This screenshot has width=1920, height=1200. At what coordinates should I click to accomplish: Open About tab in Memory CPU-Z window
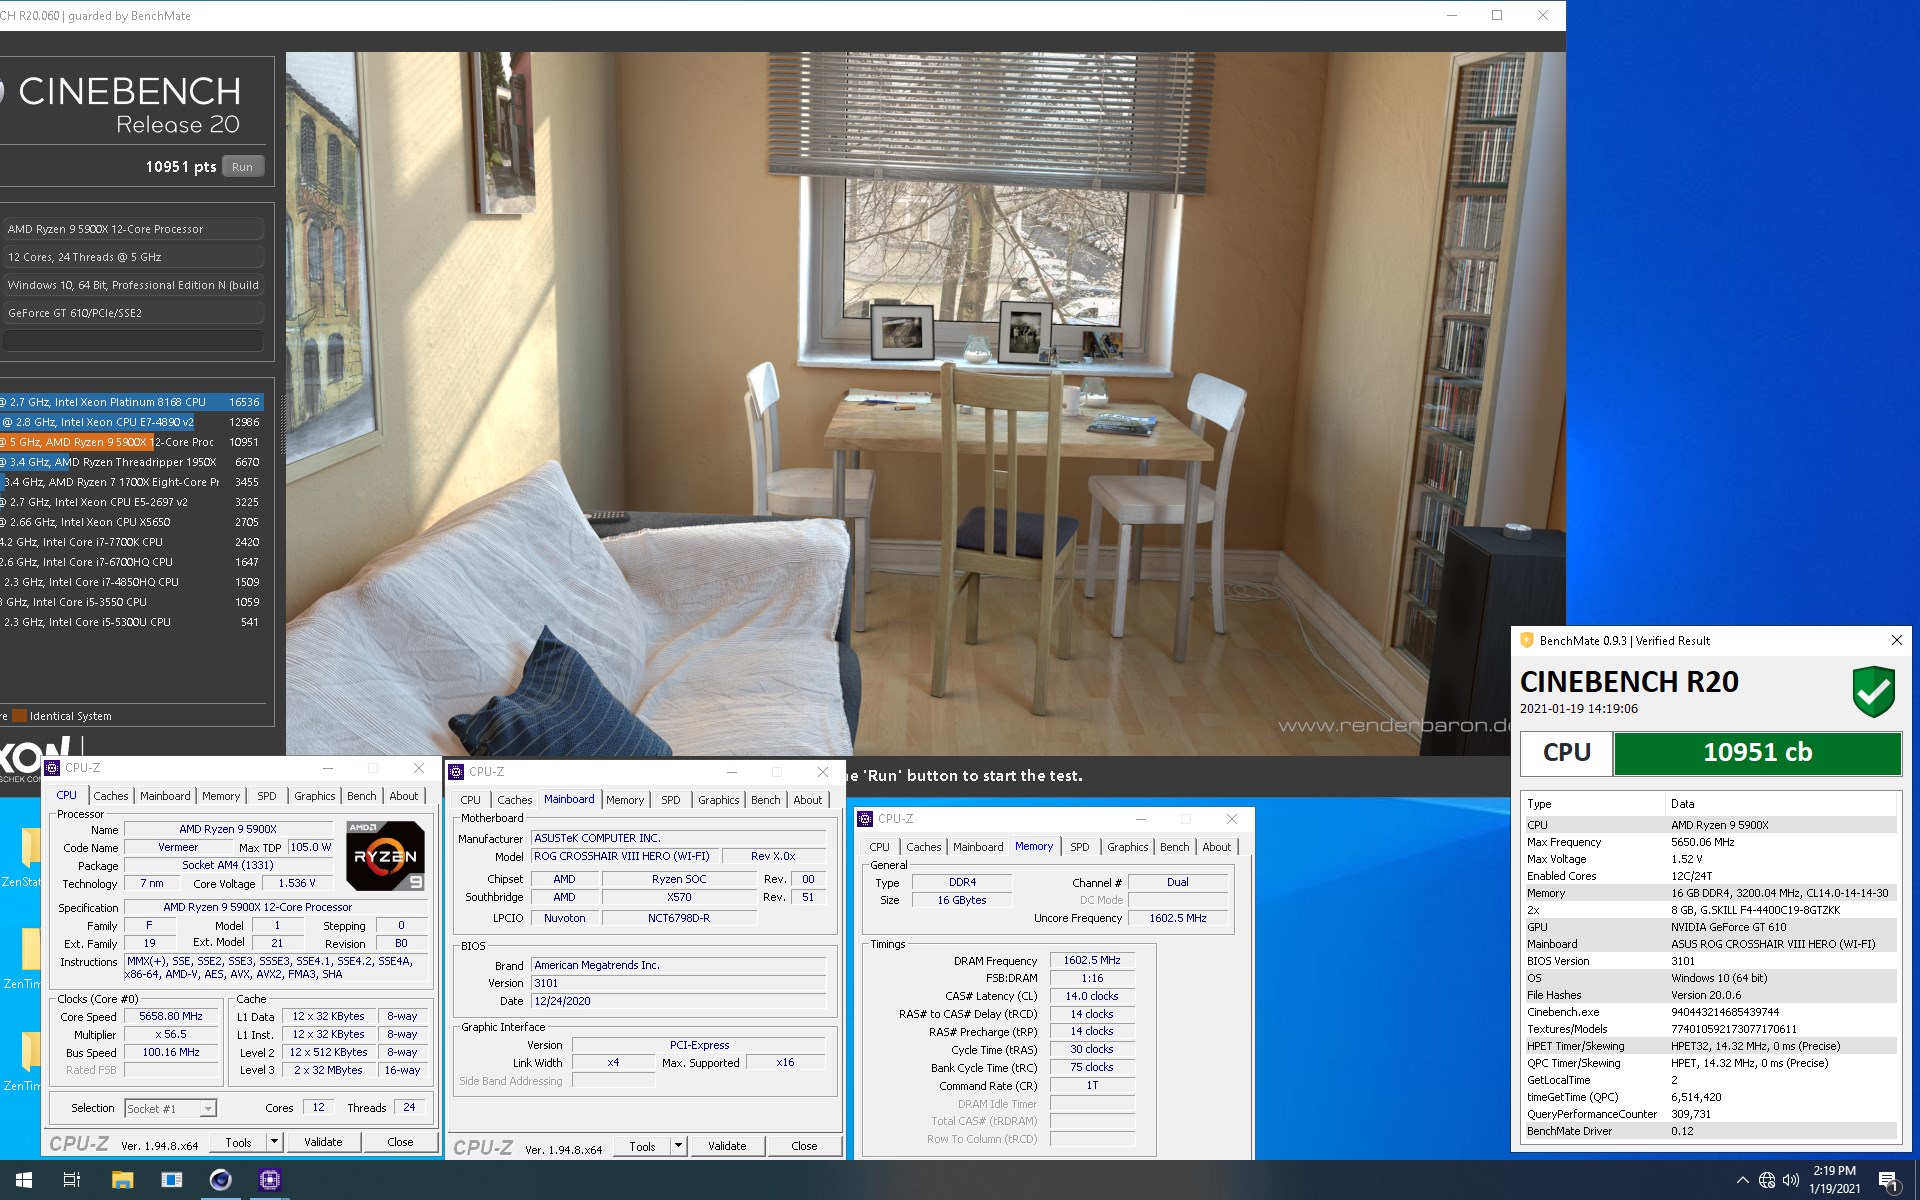pos(1217,847)
